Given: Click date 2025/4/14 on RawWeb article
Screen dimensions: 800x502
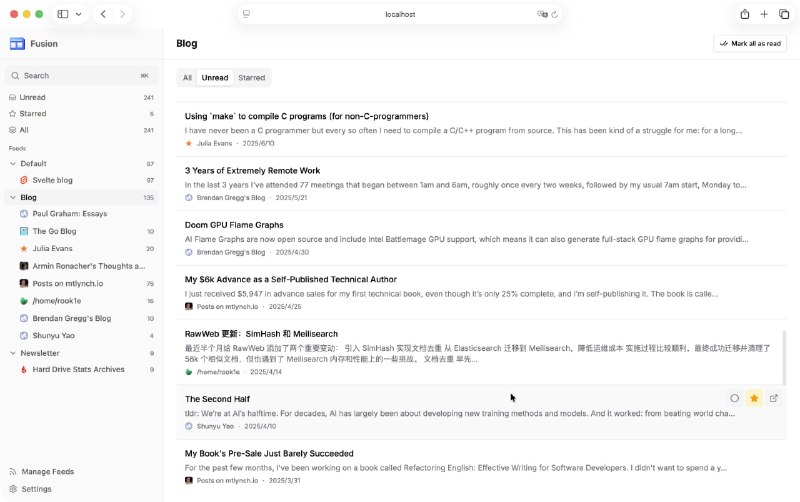Looking at the screenshot, I should [x=266, y=372].
